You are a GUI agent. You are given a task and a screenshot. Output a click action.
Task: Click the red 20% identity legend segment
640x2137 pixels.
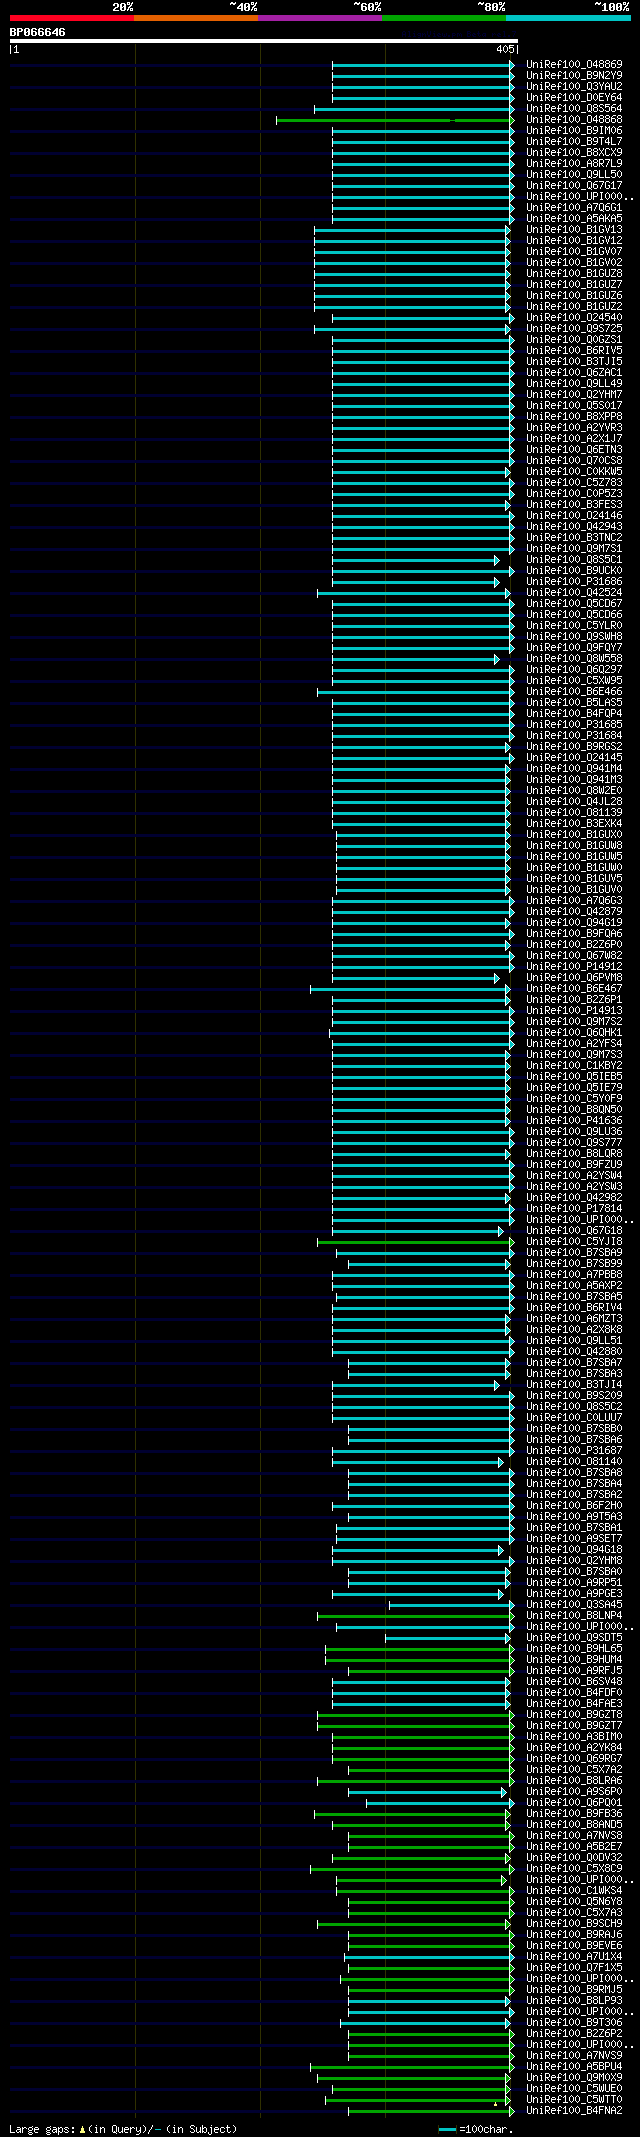pyautogui.click(x=72, y=18)
